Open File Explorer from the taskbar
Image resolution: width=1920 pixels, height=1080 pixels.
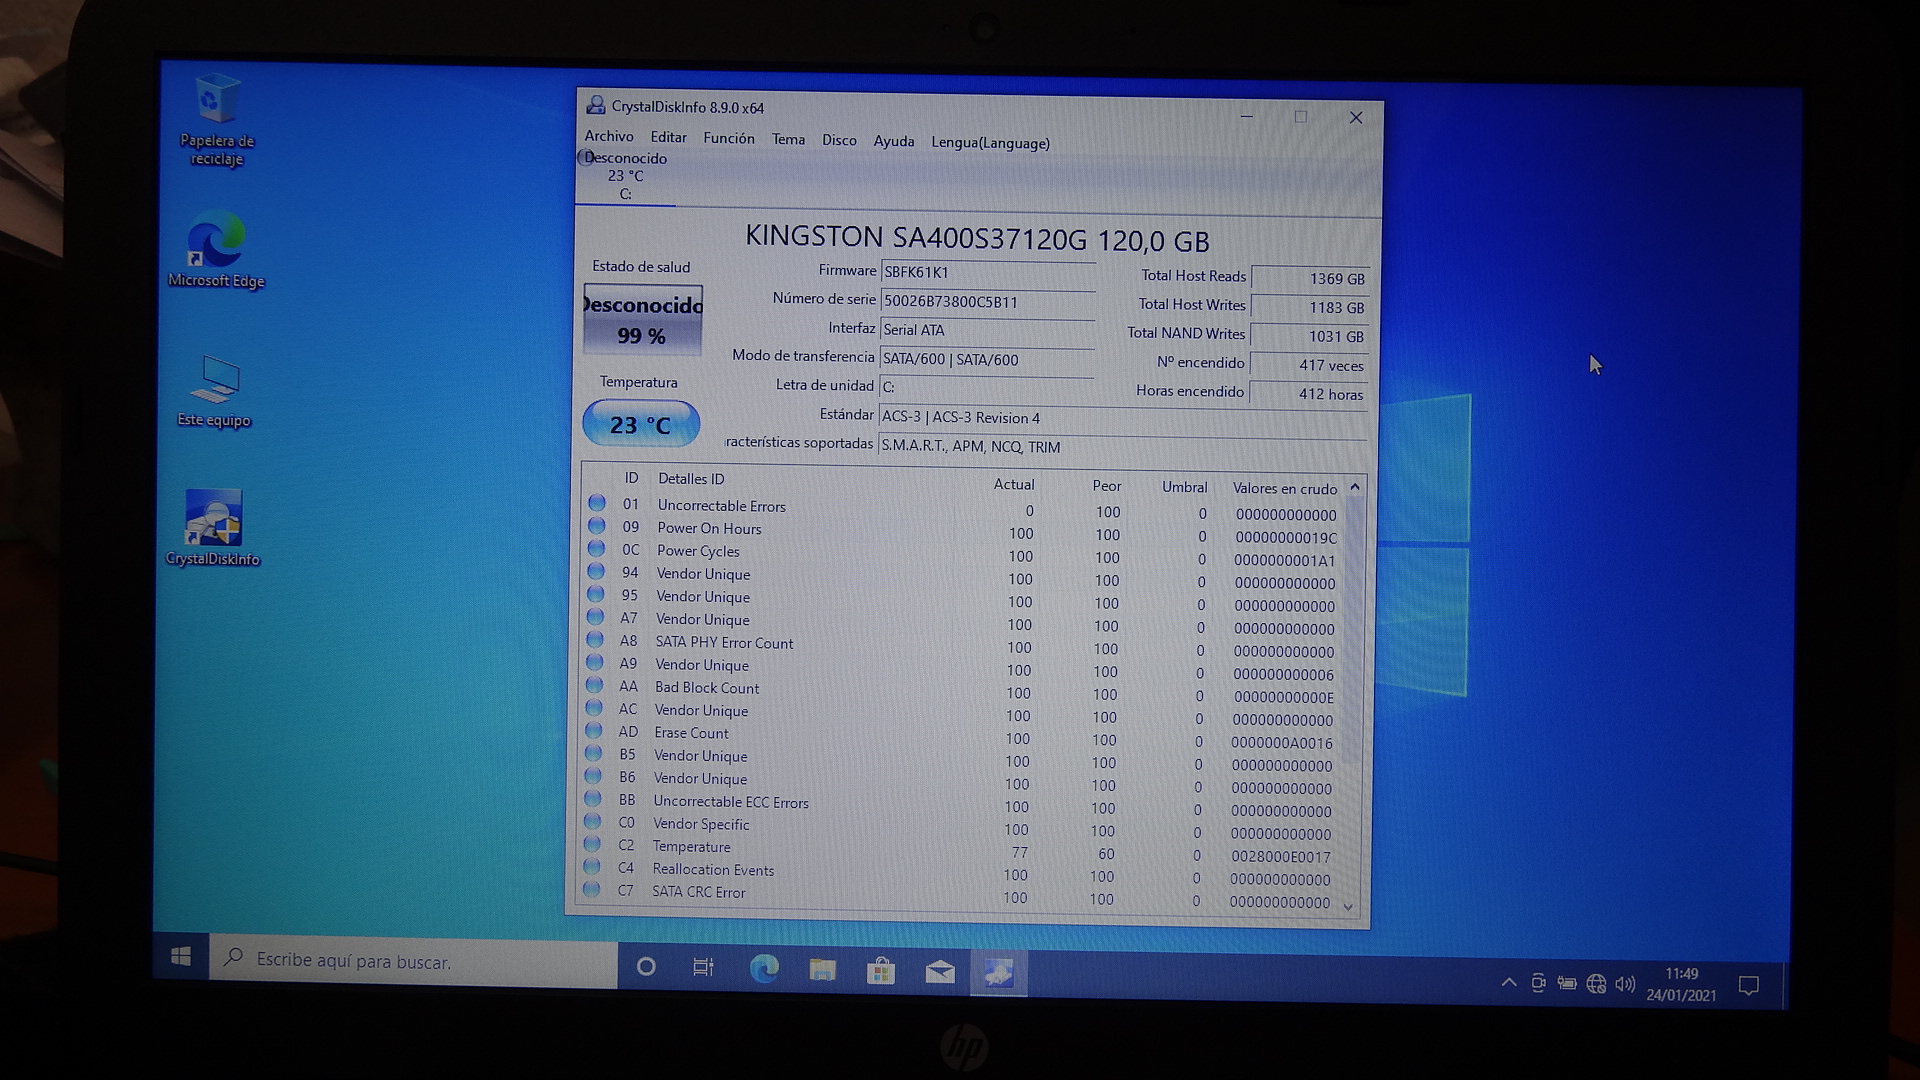click(x=822, y=969)
